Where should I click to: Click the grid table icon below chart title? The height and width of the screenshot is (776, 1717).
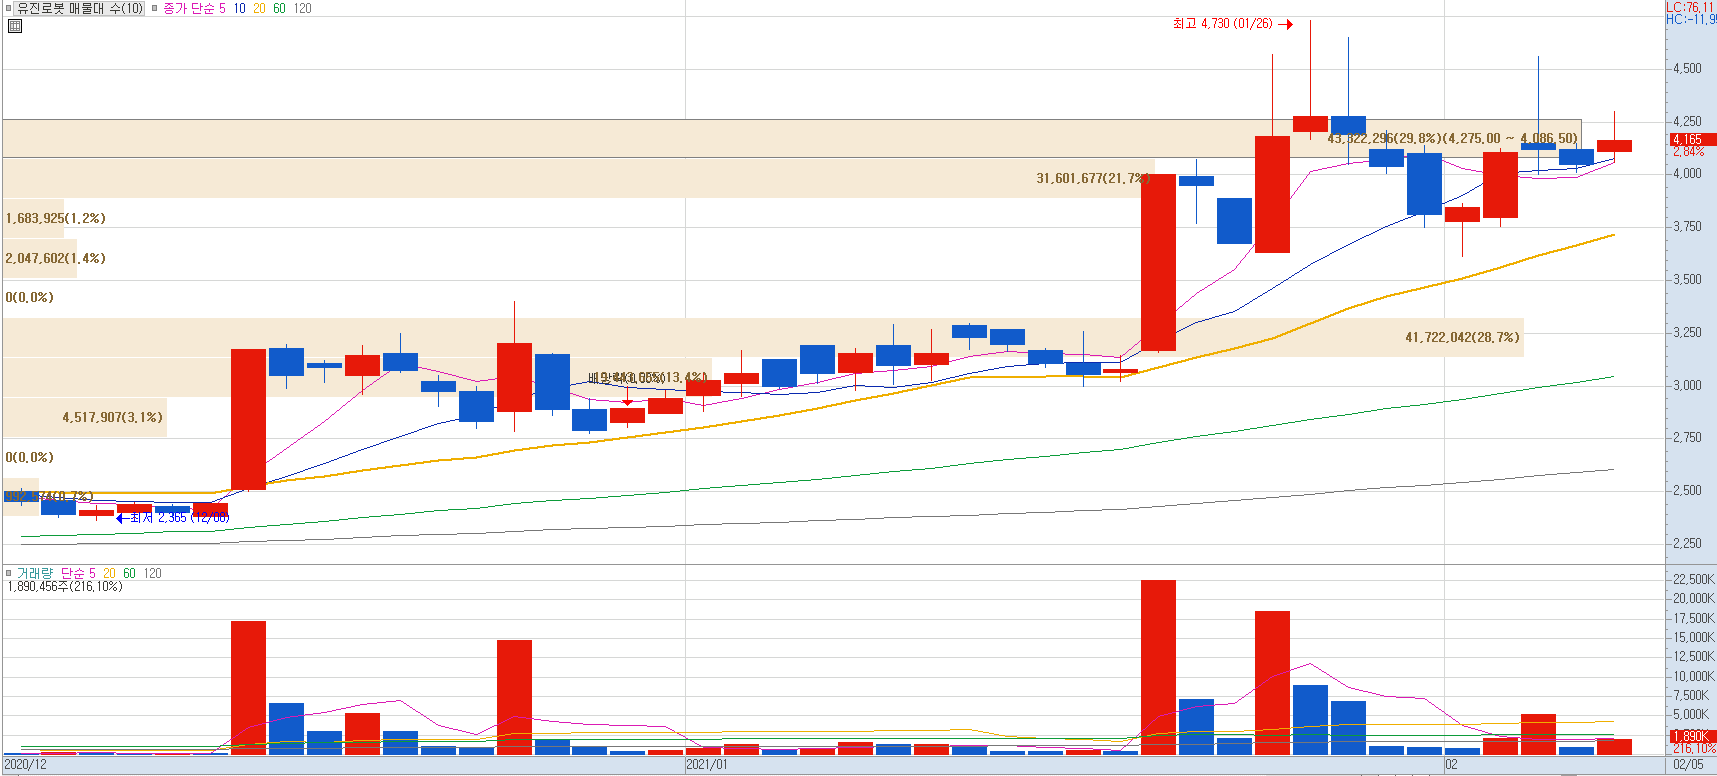(x=14, y=26)
